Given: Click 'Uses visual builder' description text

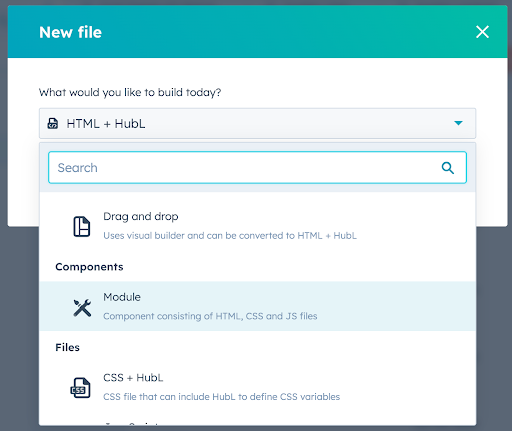Looking at the screenshot, I should tap(230, 236).
